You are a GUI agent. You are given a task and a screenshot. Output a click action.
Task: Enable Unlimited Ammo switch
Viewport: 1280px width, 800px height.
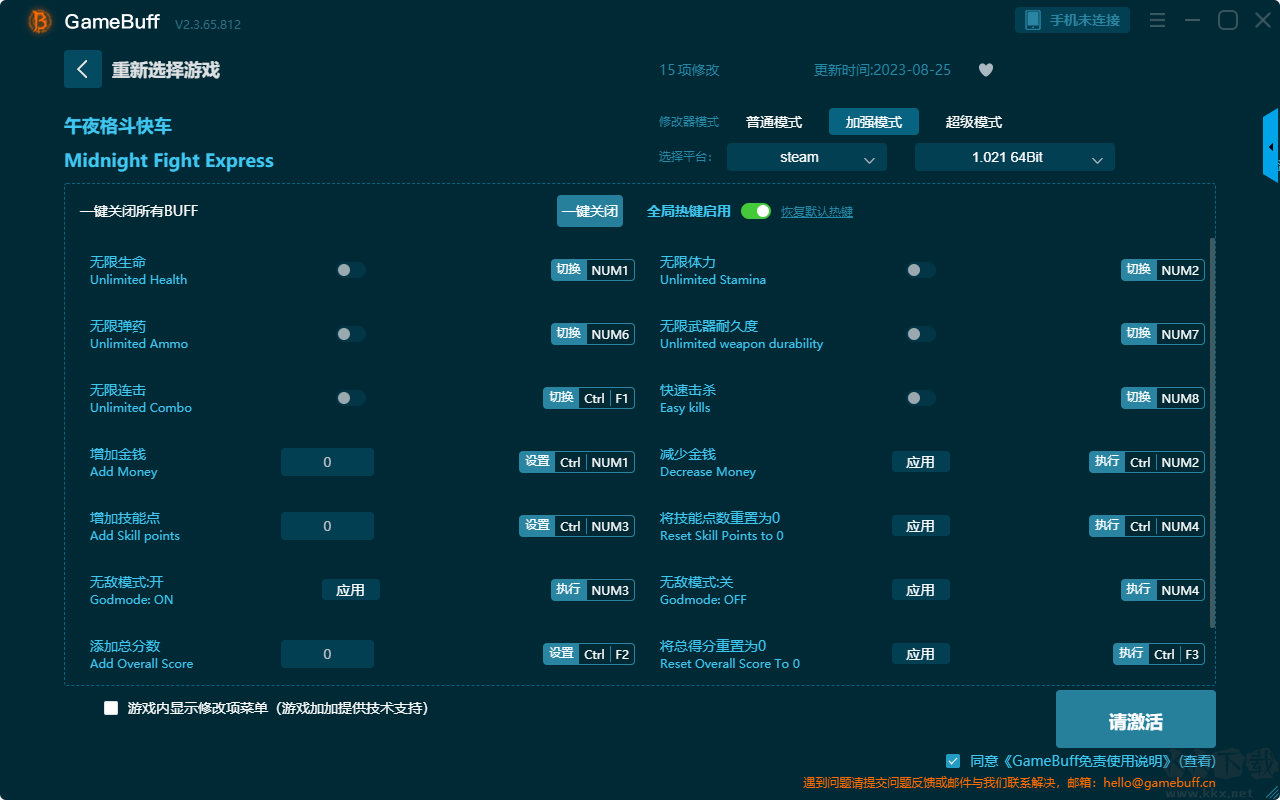(x=351, y=334)
